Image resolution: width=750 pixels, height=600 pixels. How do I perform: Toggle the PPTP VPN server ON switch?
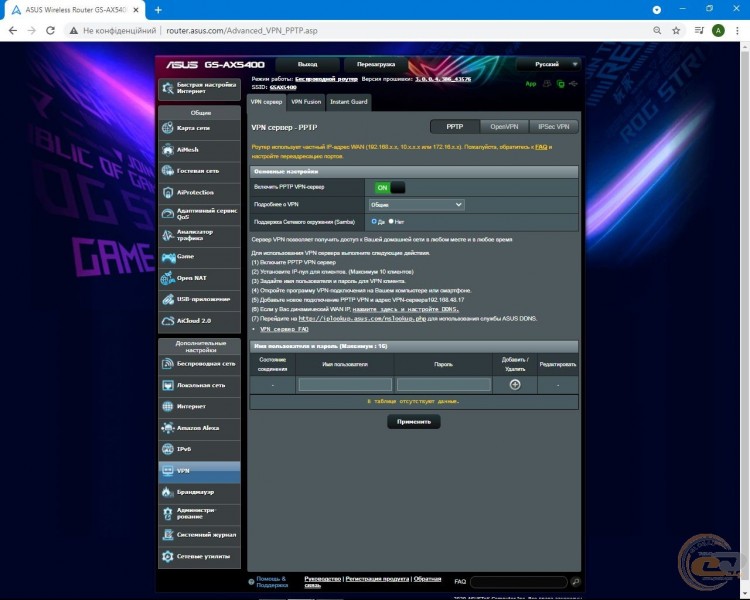tap(390, 188)
